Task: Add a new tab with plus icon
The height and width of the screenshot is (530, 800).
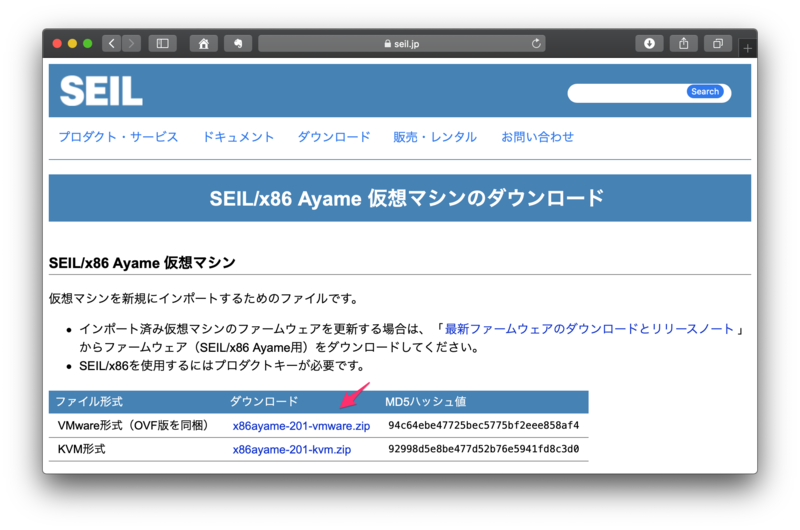Action: point(747,48)
